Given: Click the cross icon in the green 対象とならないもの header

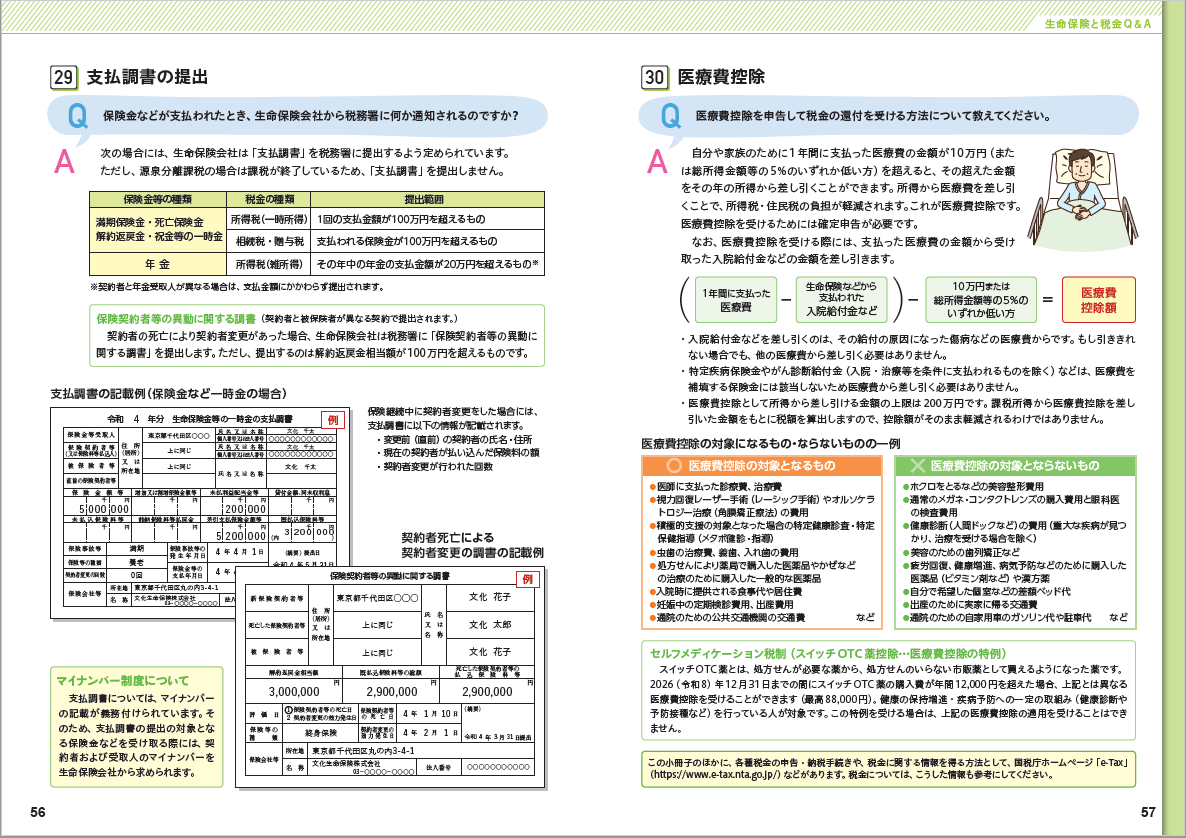Looking at the screenshot, I should click(x=917, y=466).
